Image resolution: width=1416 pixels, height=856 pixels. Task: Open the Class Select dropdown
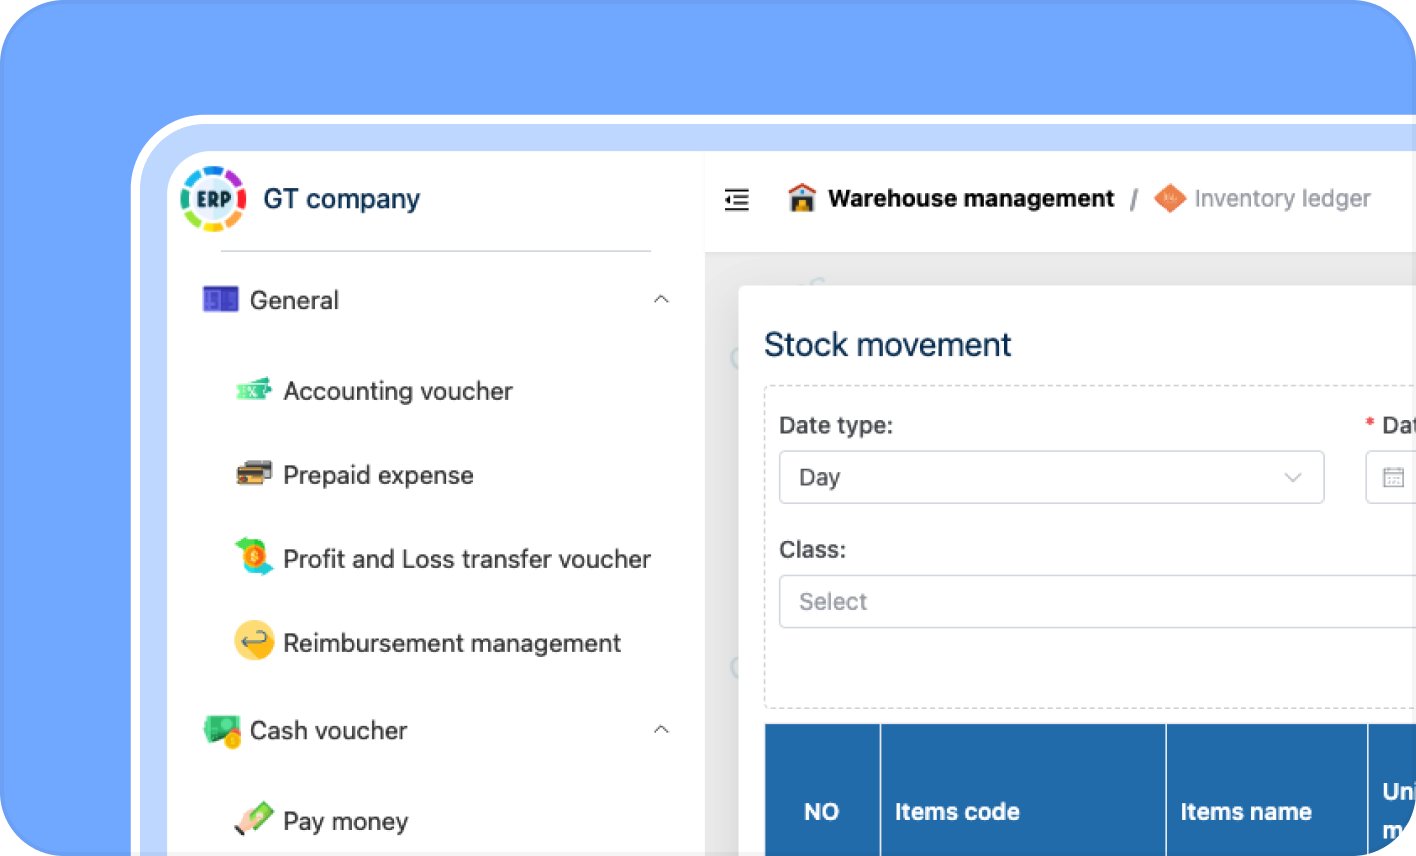point(1097,601)
